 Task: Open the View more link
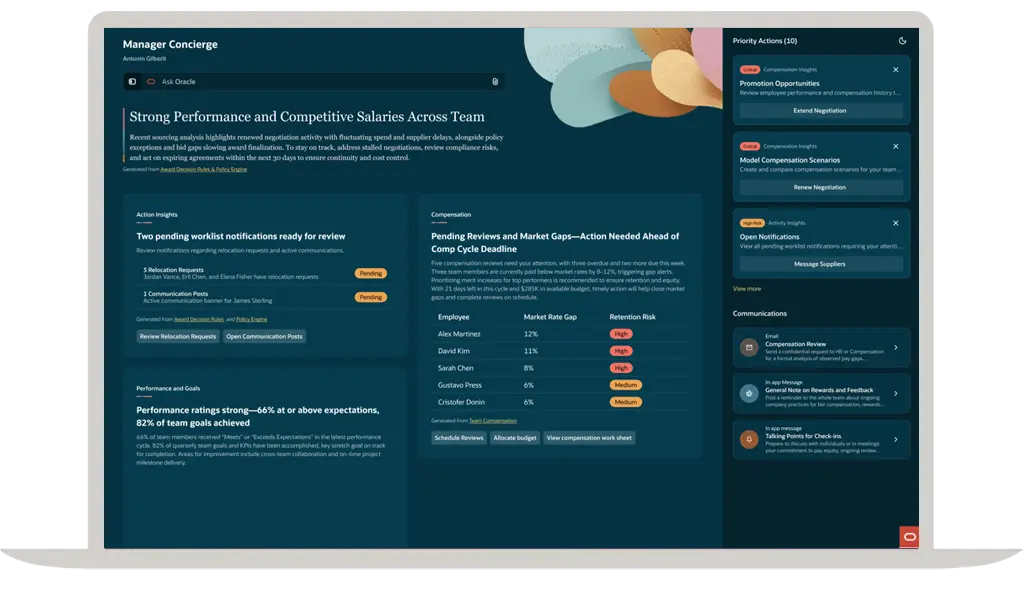(746, 289)
